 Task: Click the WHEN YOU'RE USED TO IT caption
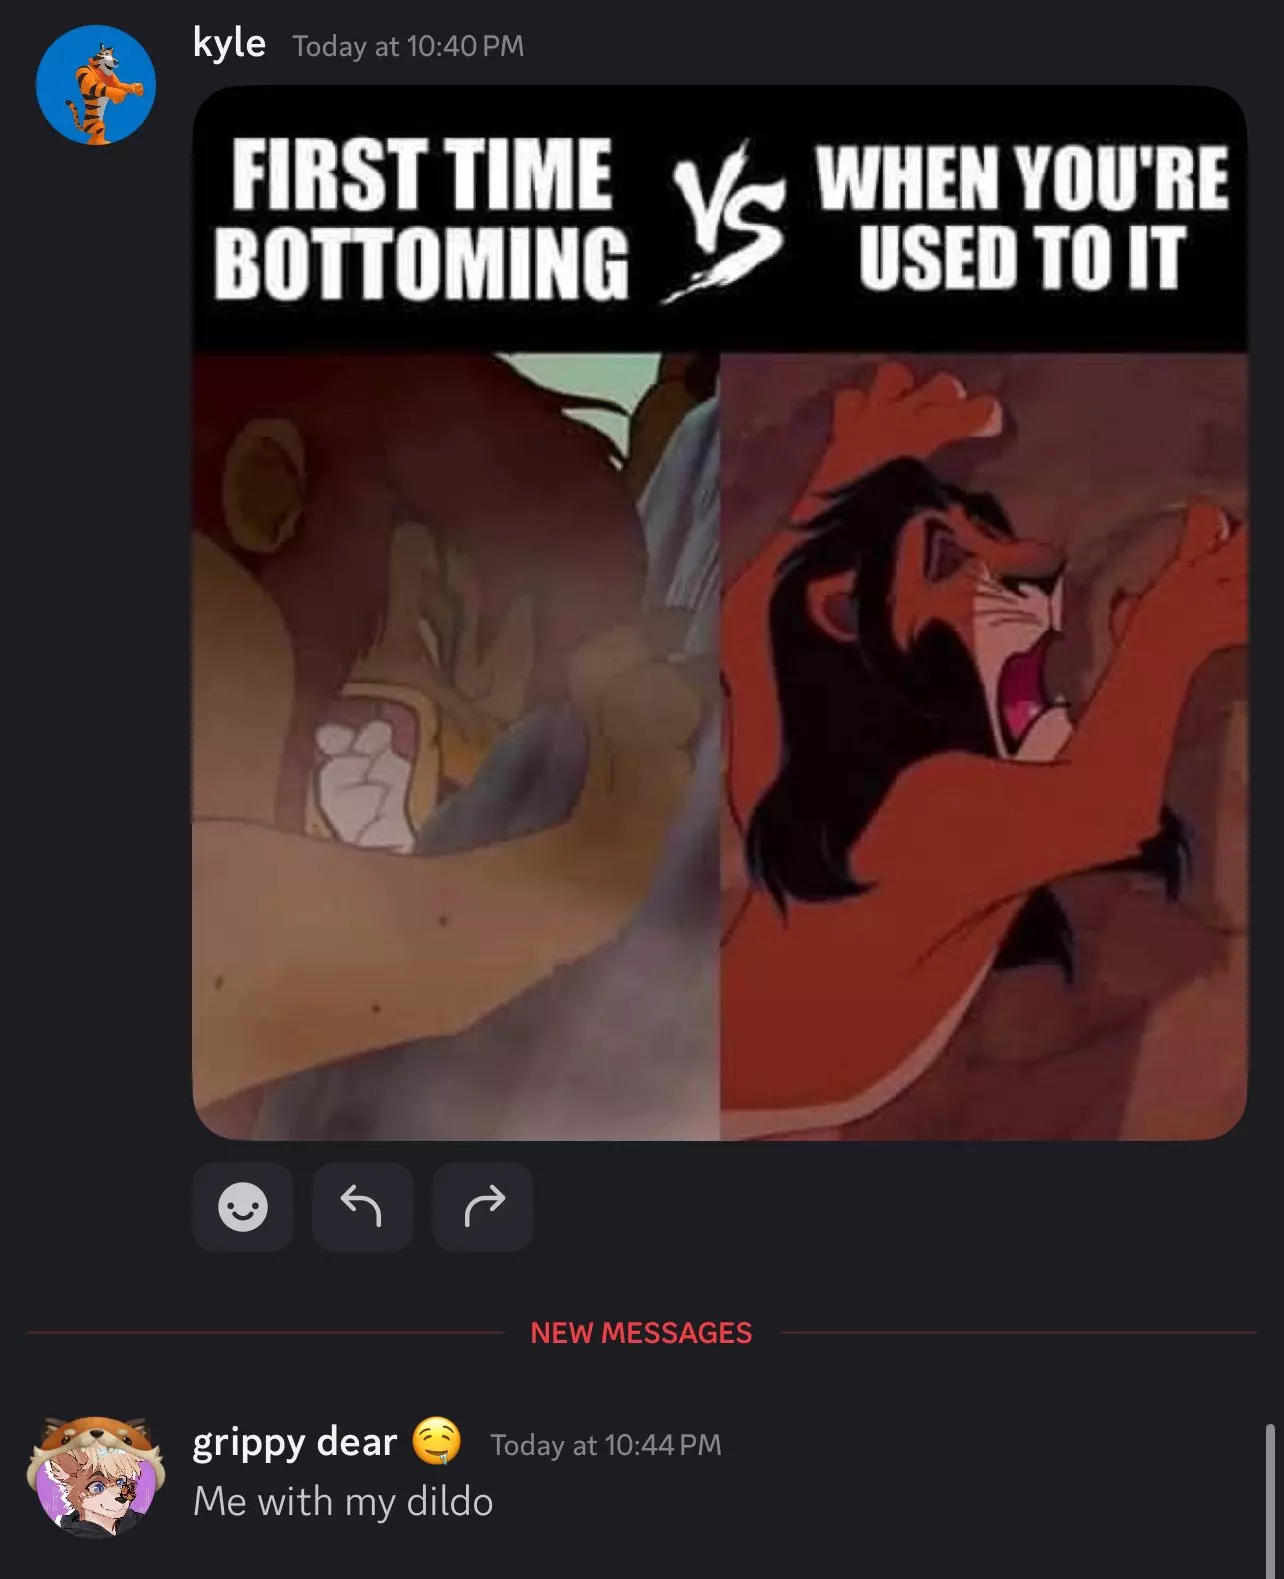click(1022, 218)
